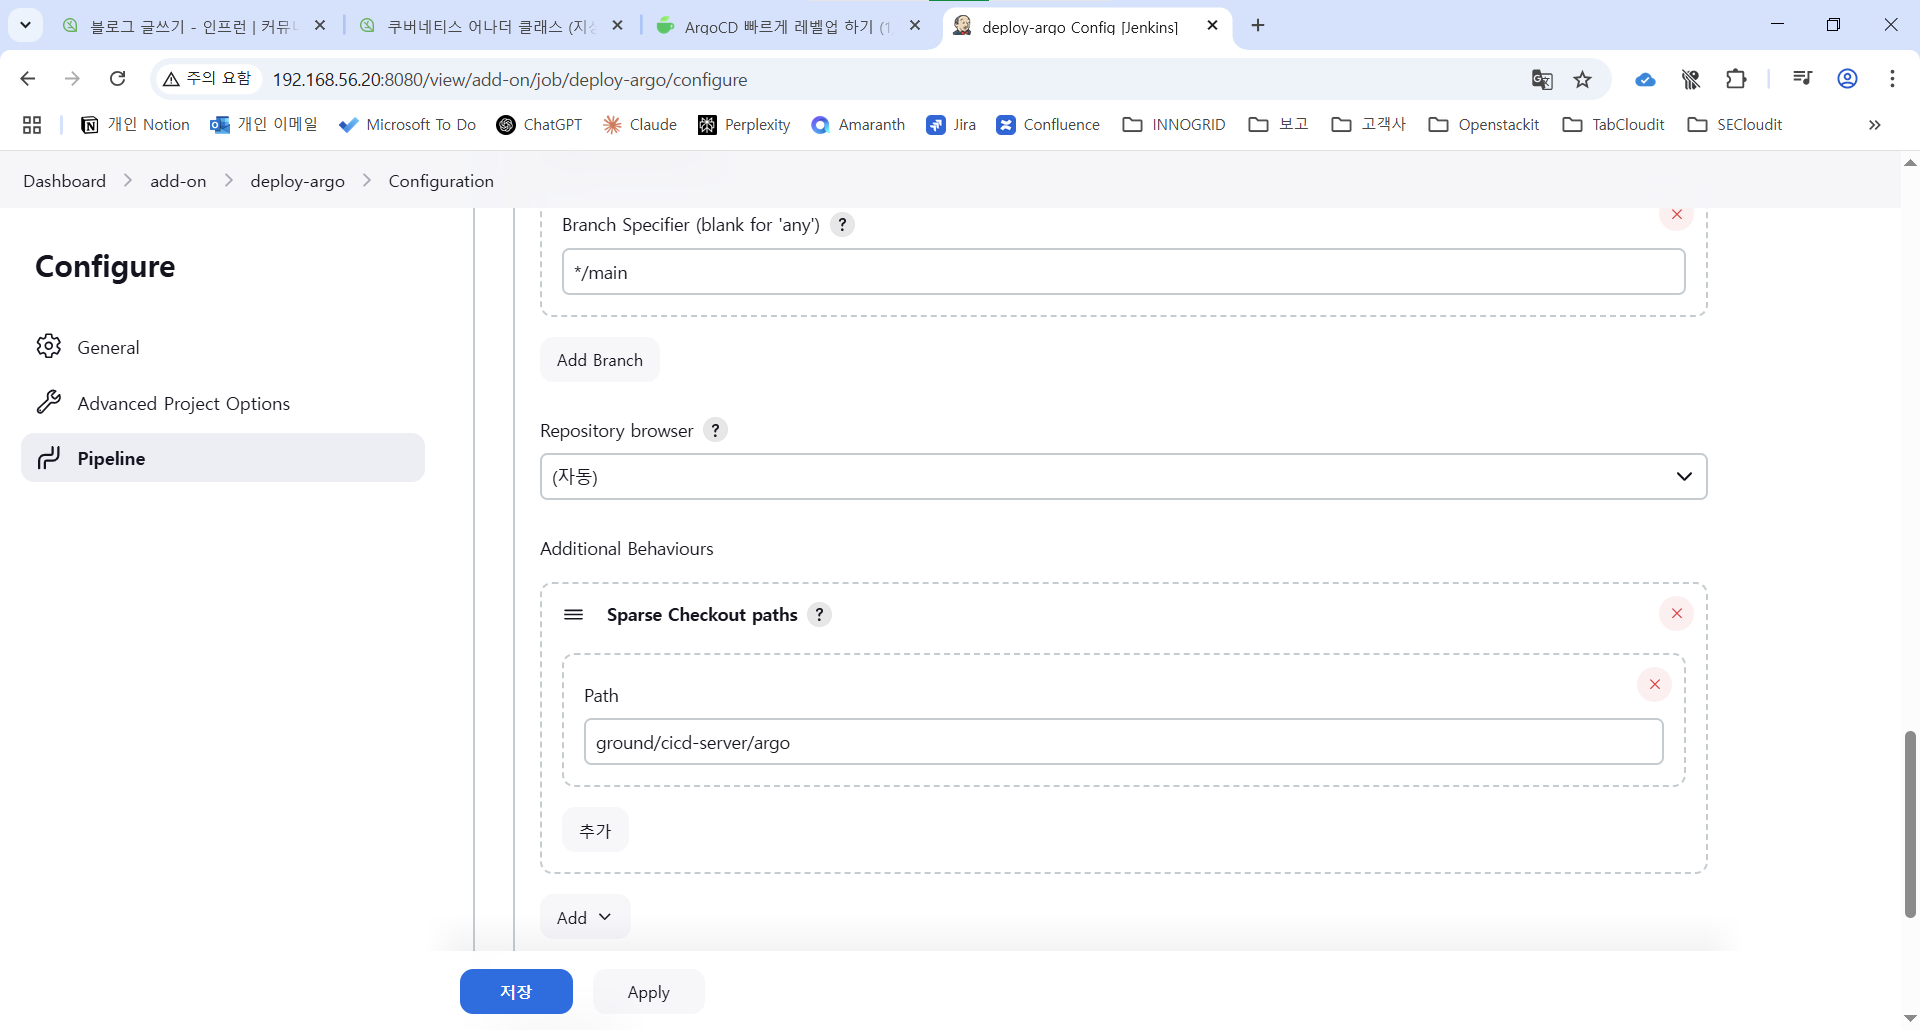This screenshot has width=1920, height=1030.
Task: Click the 추가 button to add a path
Action: point(595,830)
